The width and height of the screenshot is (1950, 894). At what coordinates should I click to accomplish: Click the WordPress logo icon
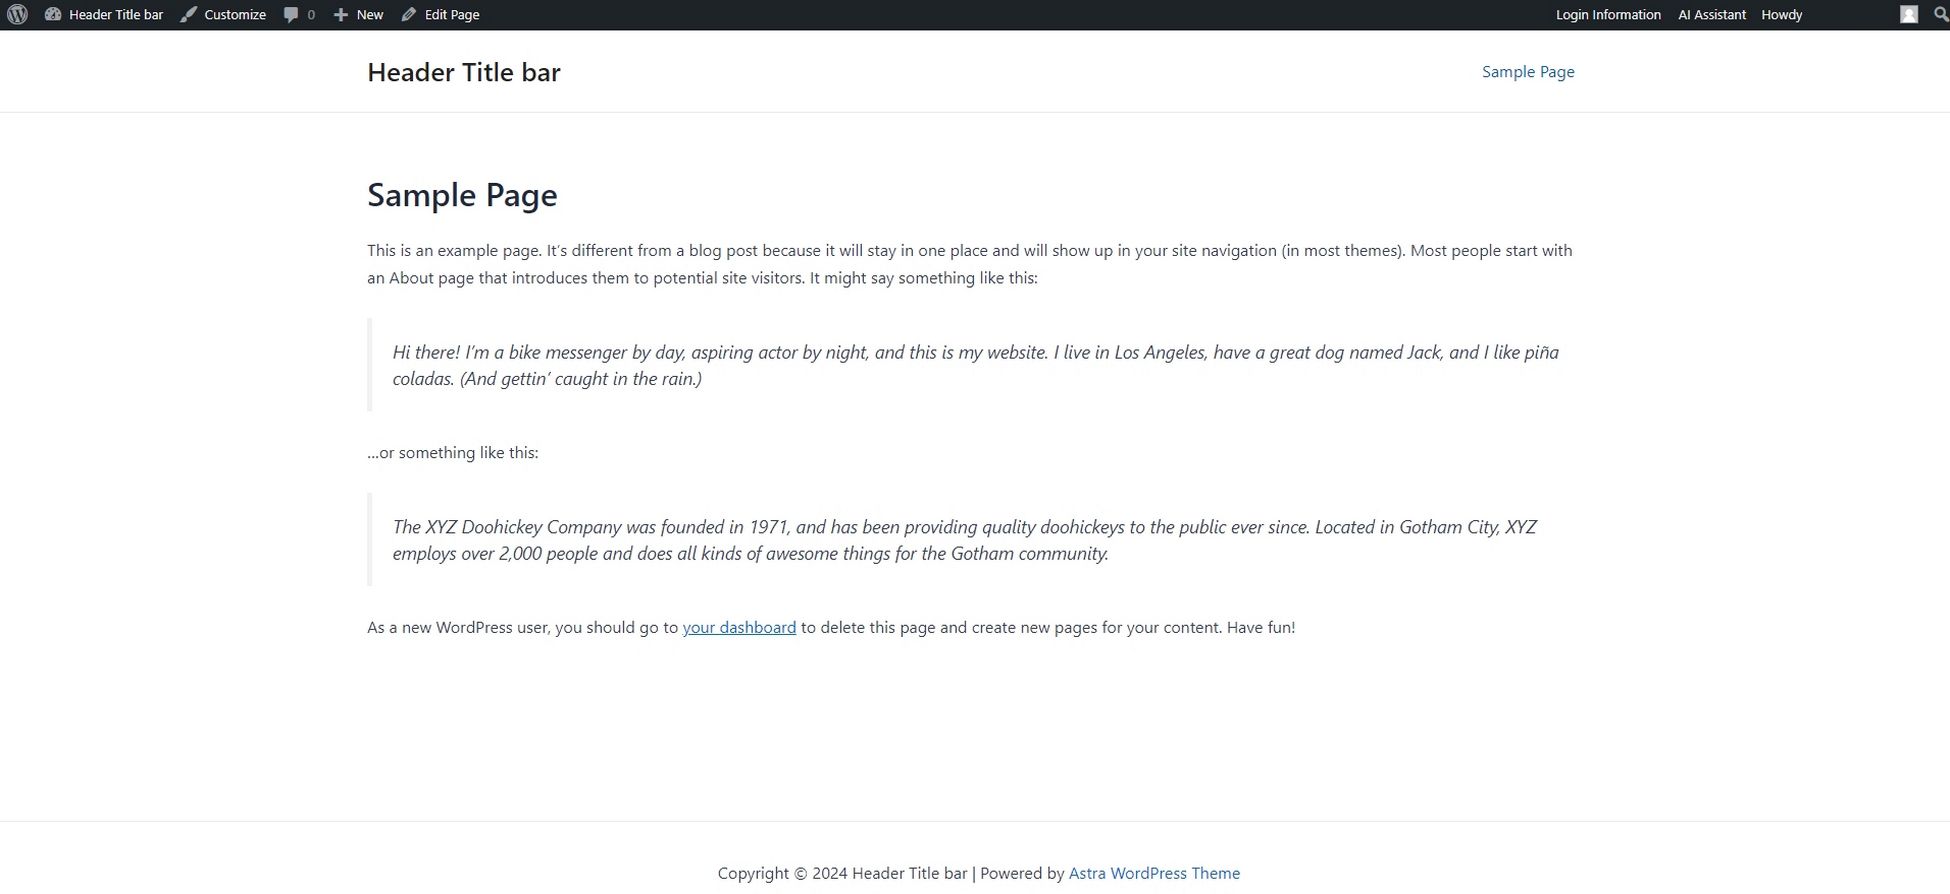(17, 14)
